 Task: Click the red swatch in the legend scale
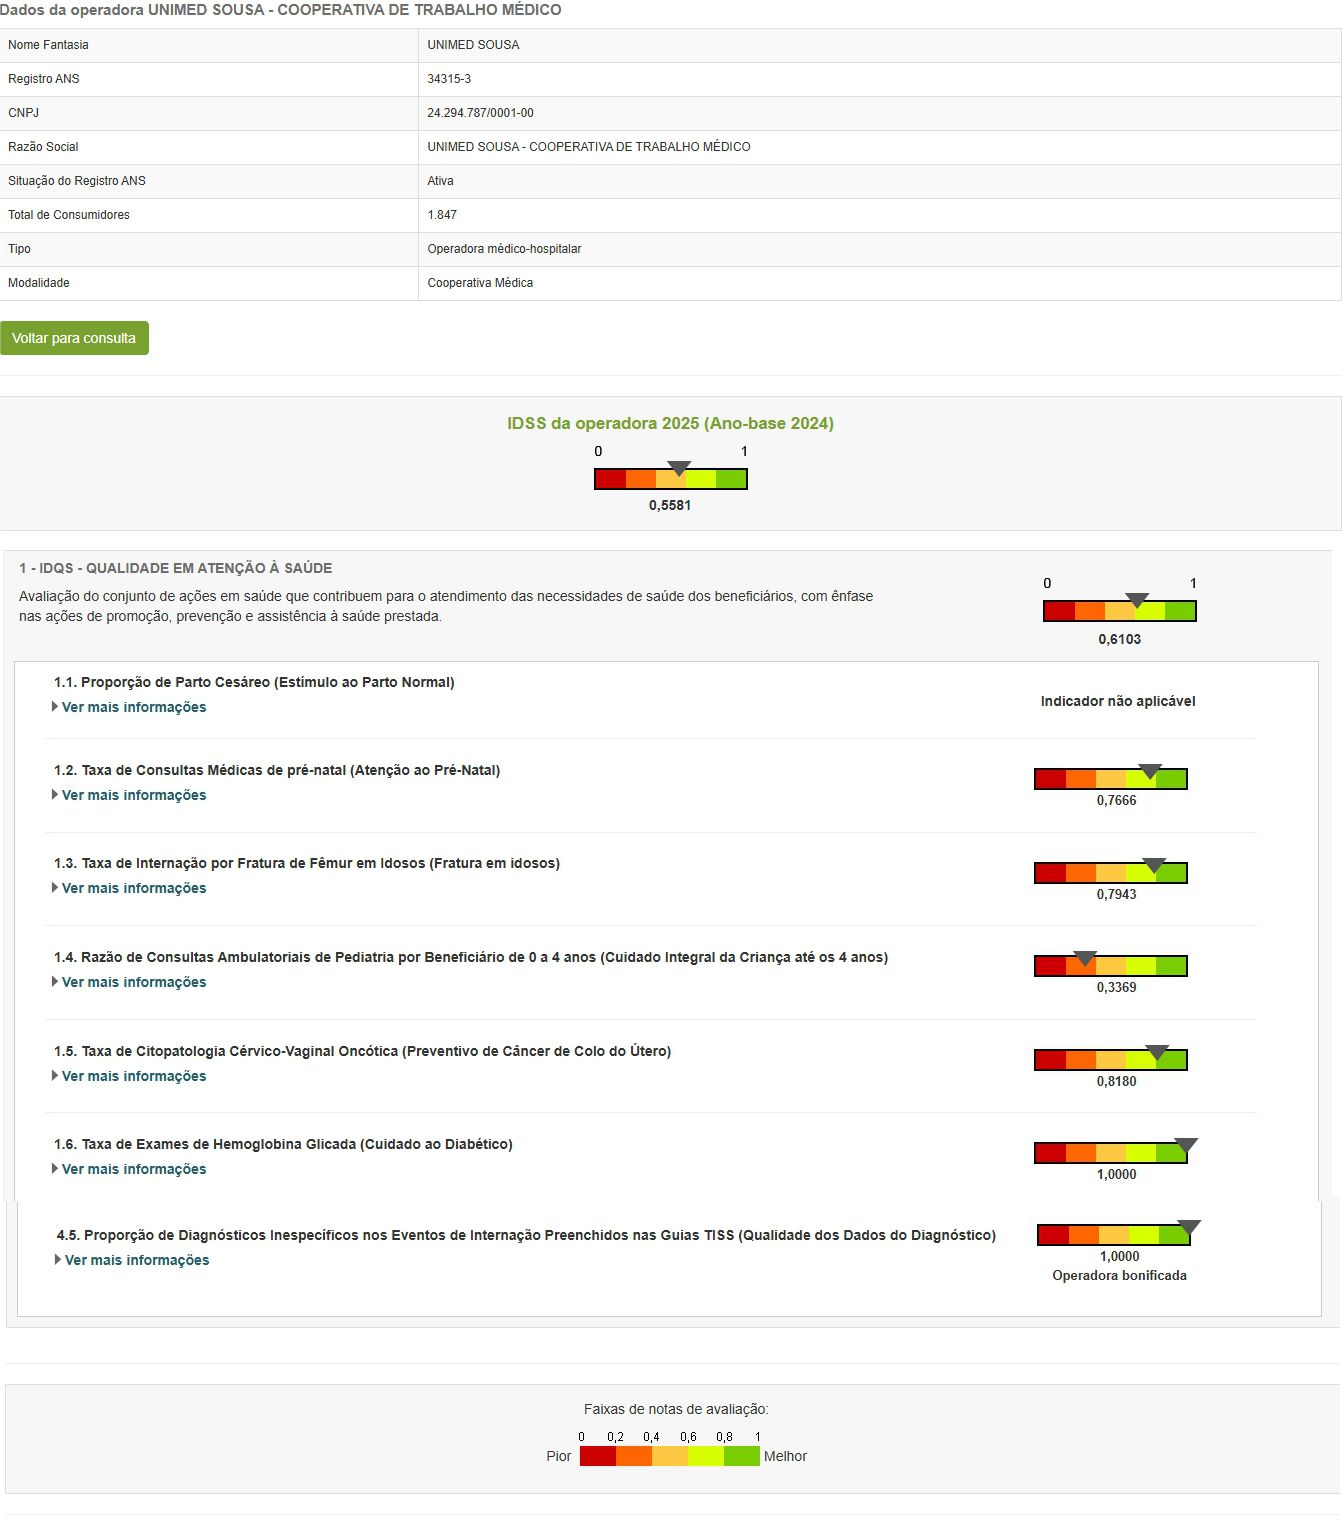point(597,1457)
